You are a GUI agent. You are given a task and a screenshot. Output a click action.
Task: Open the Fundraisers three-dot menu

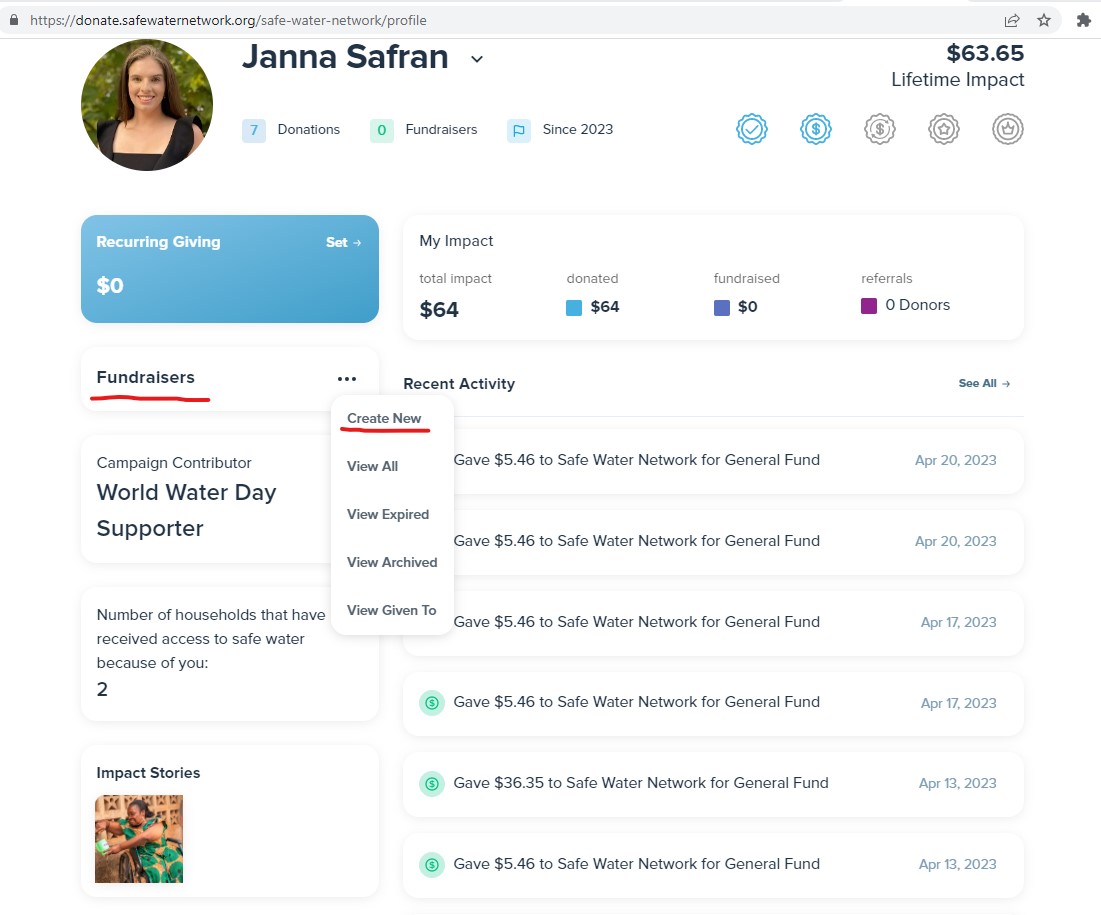click(x=347, y=378)
